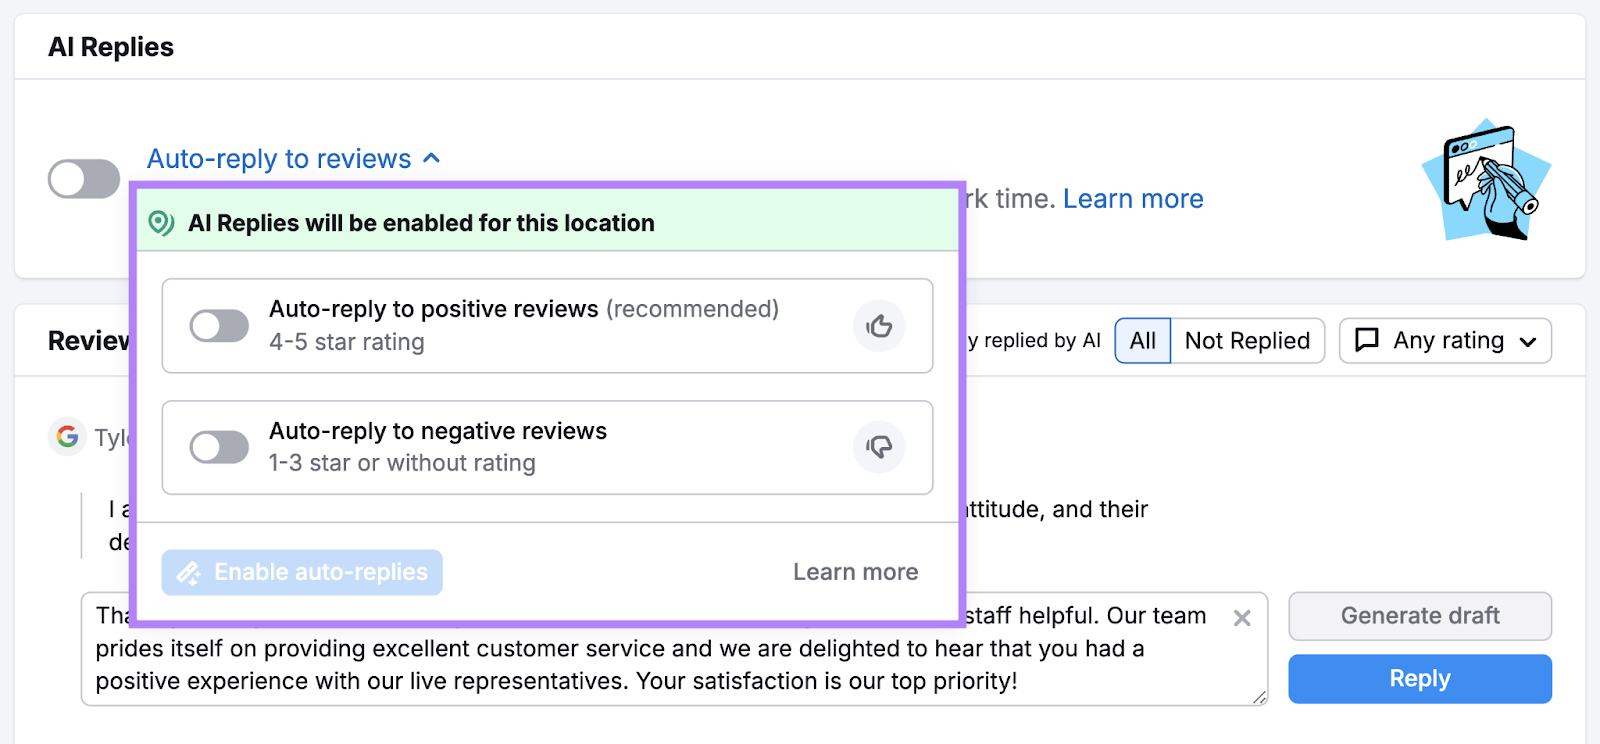
Task: Click the chevron arrow beside Any rating
Action: click(1527, 342)
